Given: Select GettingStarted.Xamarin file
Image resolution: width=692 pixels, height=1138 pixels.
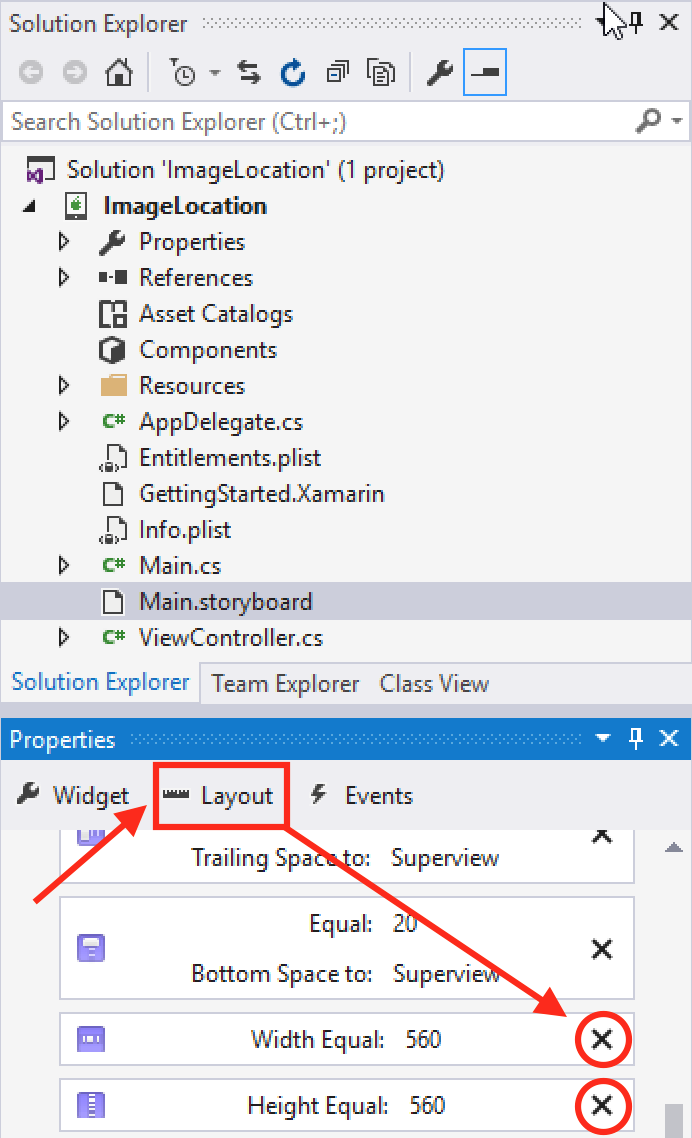Looking at the screenshot, I should (x=261, y=494).
